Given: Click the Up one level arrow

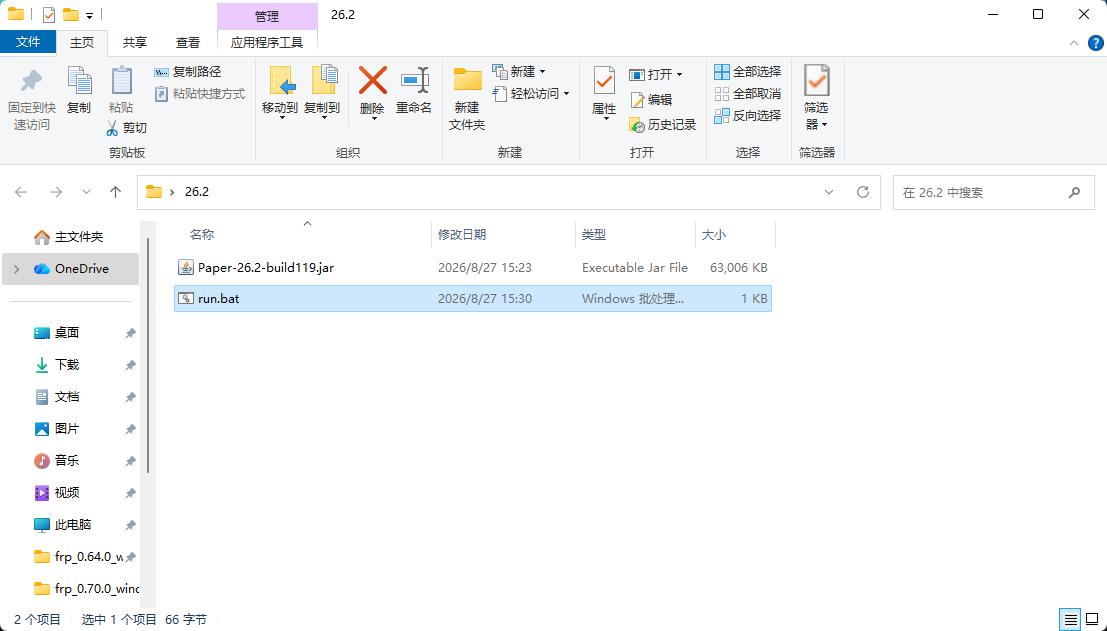Looking at the screenshot, I should pos(116,192).
